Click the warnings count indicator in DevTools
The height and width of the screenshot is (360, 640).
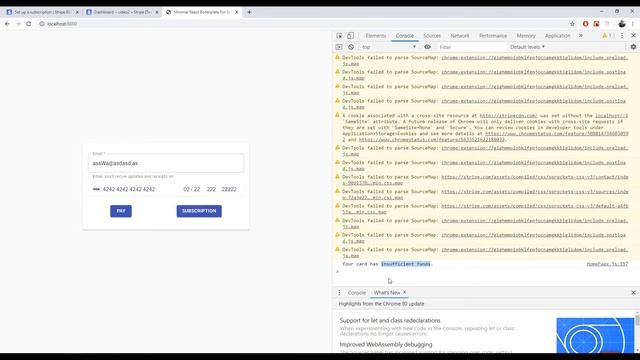607,36
